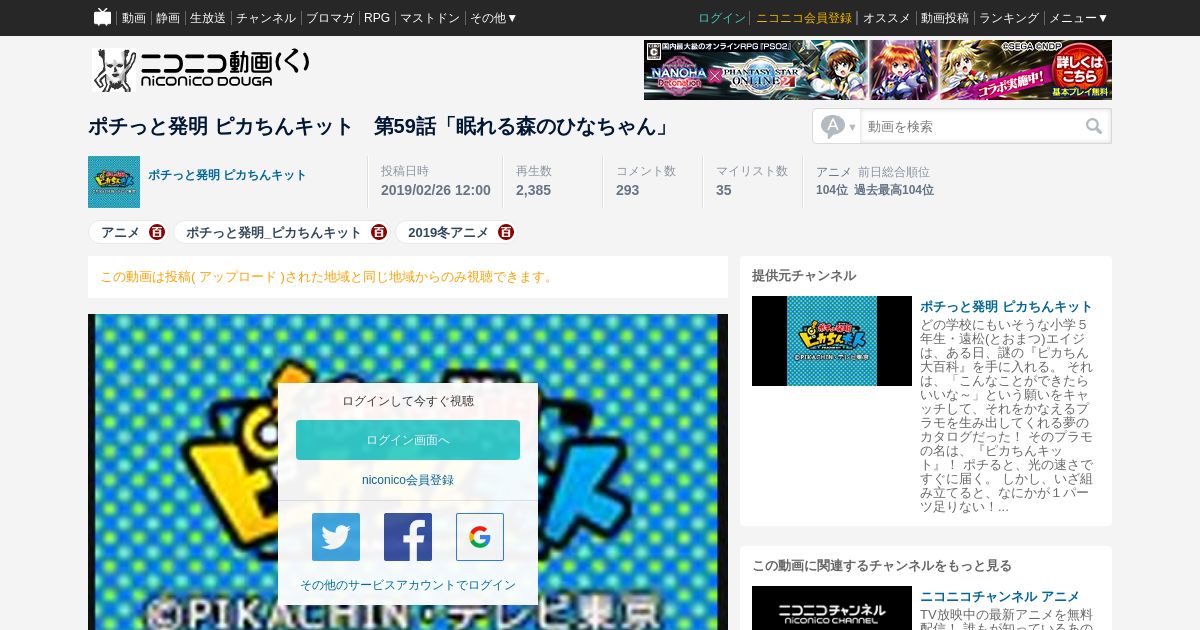Open ブロマガ in top navigation
This screenshot has width=1200, height=630.
[330, 18]
